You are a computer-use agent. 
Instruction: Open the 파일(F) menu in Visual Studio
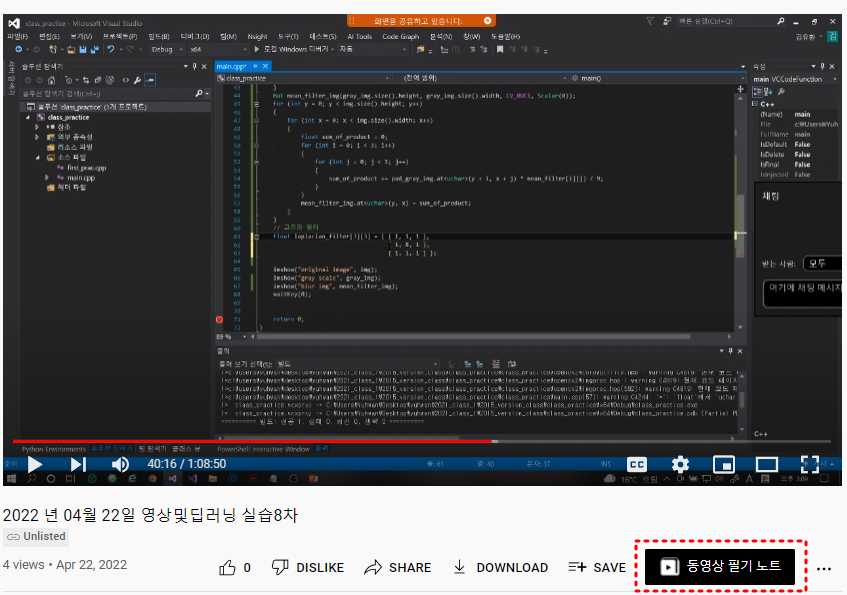point(17,36)
